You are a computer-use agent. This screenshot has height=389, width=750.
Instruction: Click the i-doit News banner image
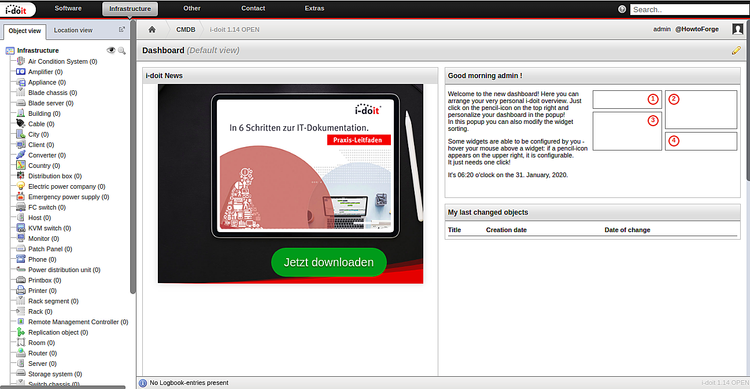[290, 184]
